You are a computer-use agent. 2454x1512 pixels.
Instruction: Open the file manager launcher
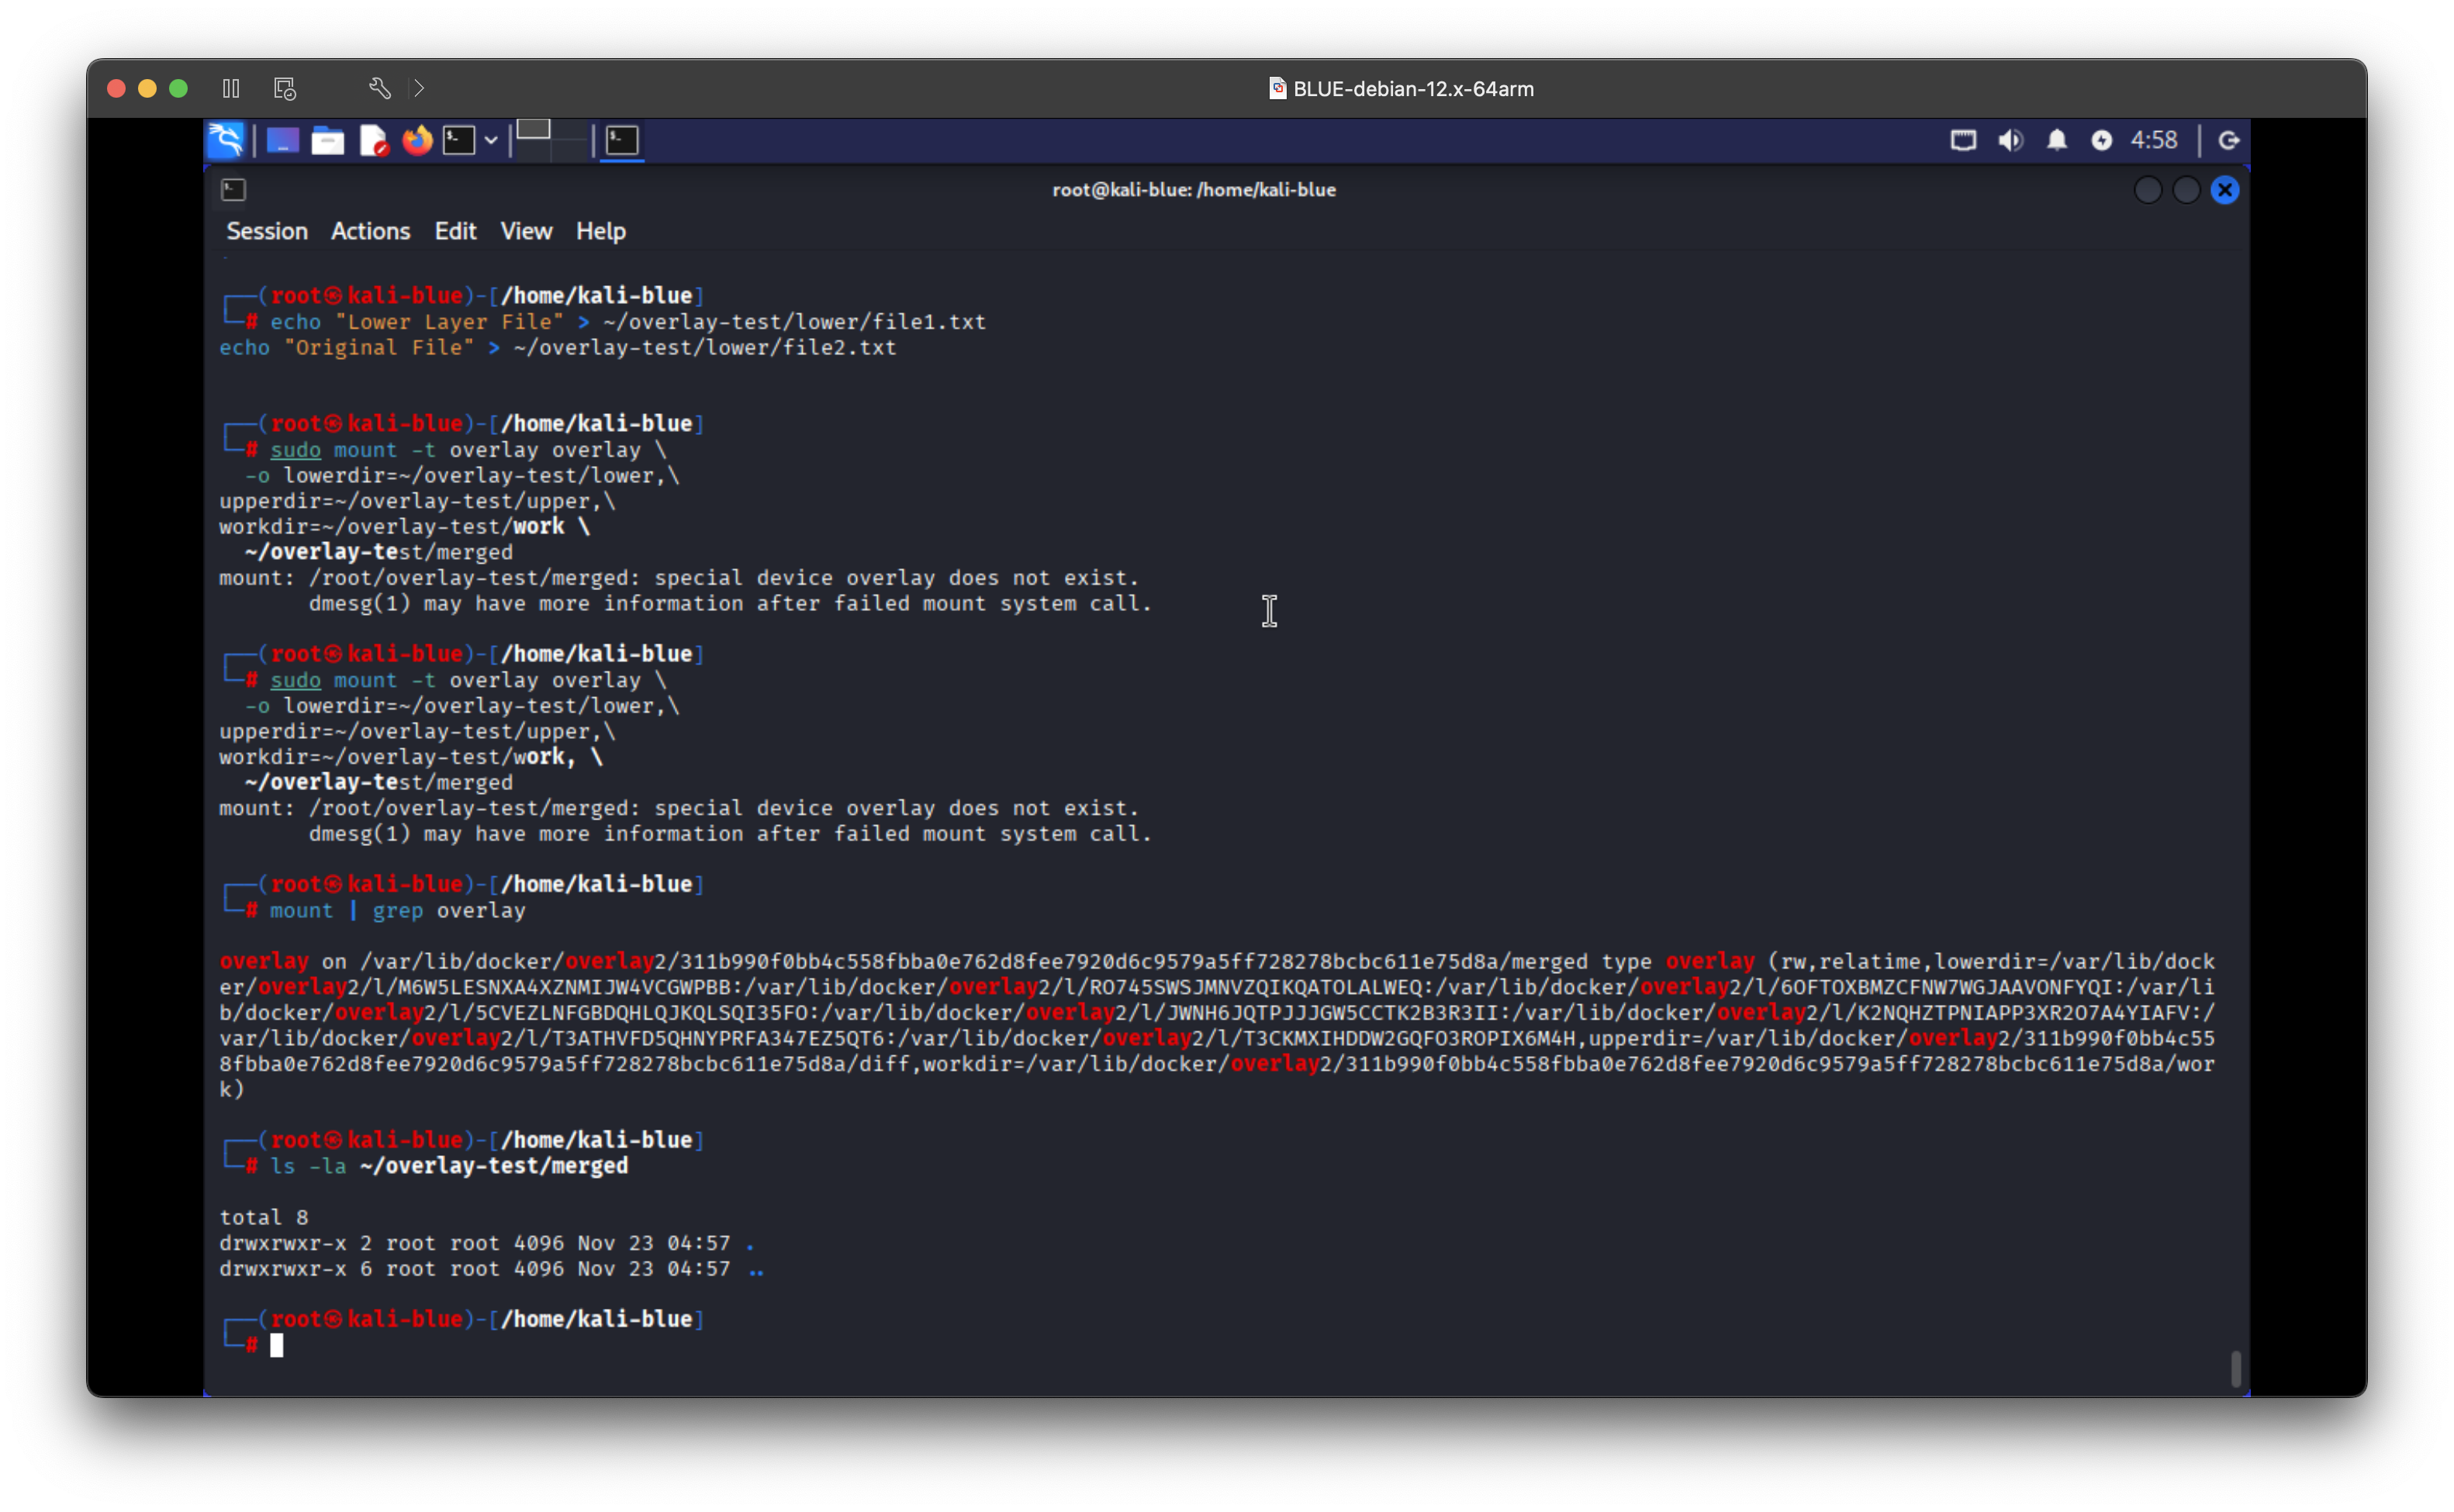point(328,140)
